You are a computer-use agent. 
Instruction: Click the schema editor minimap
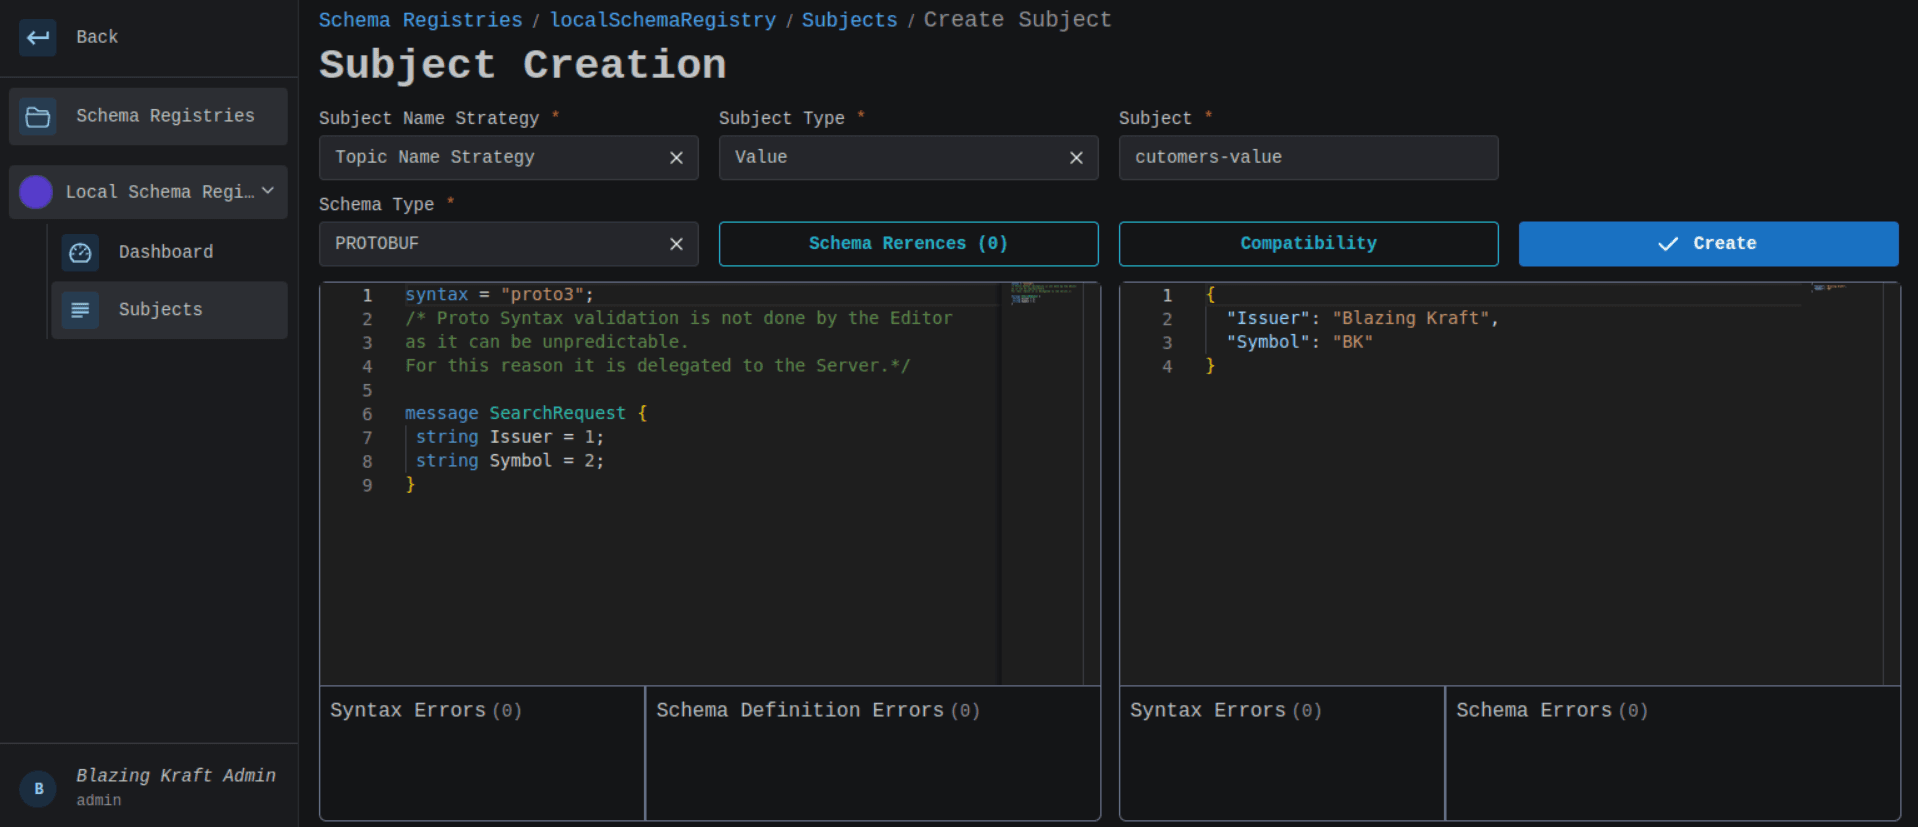(1041, 483)
